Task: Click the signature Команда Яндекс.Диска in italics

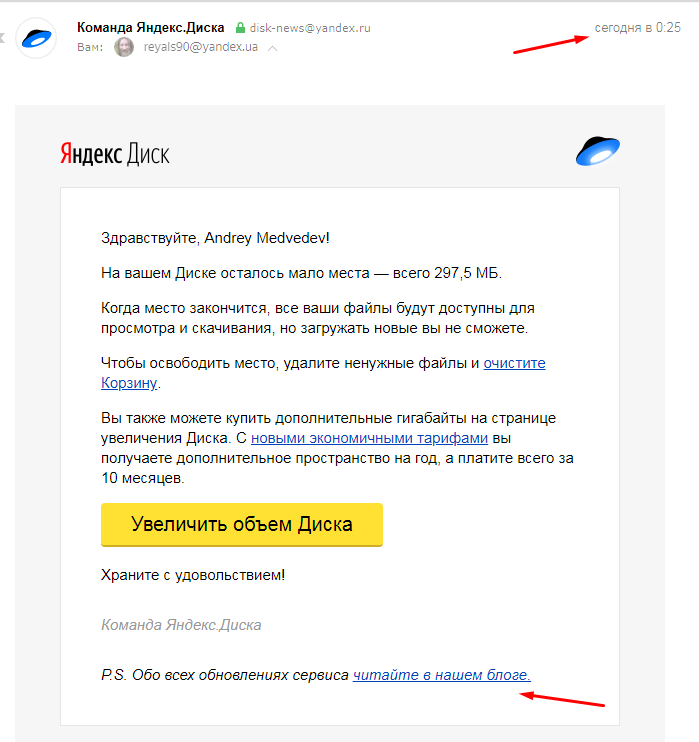Action: pos(181,625)
